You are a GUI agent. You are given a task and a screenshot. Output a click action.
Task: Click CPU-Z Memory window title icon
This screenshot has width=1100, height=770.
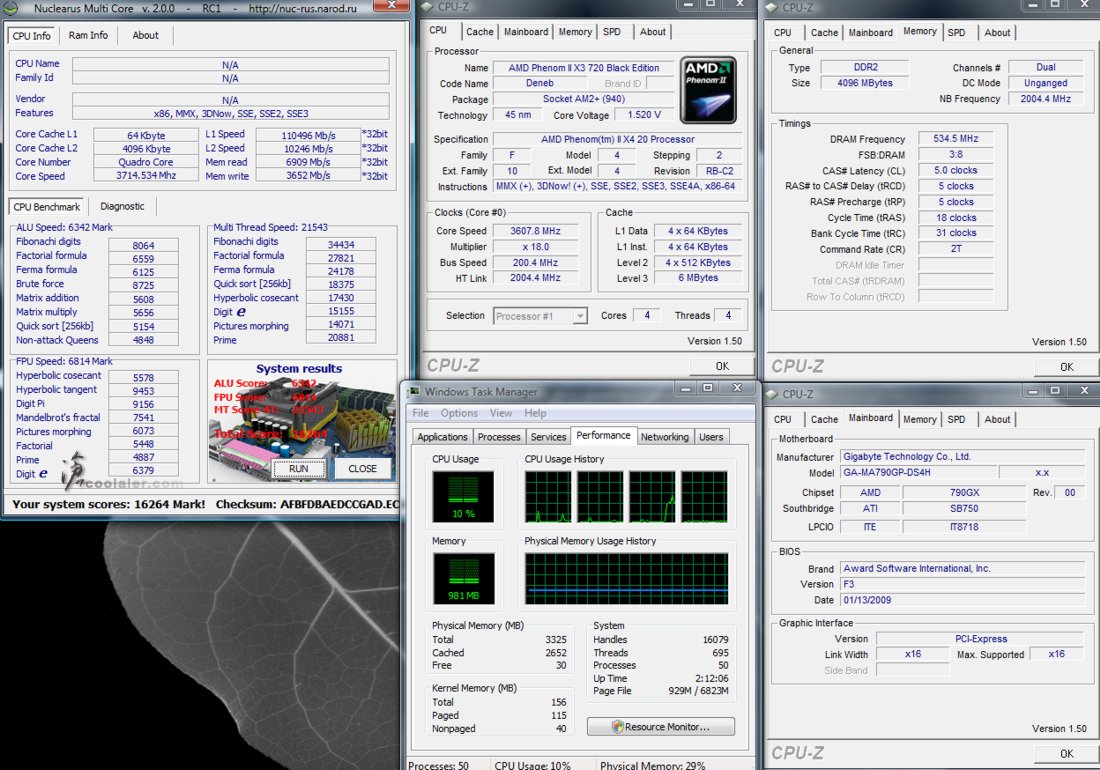point(772,7)
